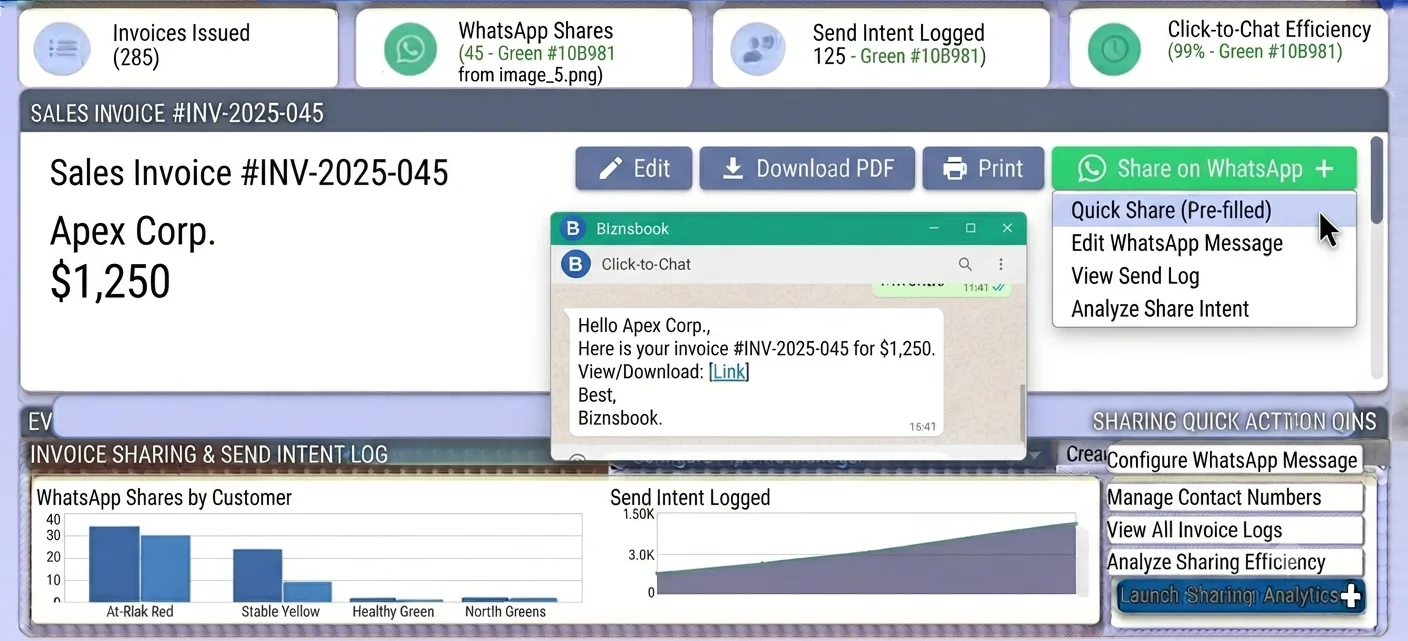Screen dimensions: 1408x641
Task: Click the North Greens chart label
Action: click(505, 611)
